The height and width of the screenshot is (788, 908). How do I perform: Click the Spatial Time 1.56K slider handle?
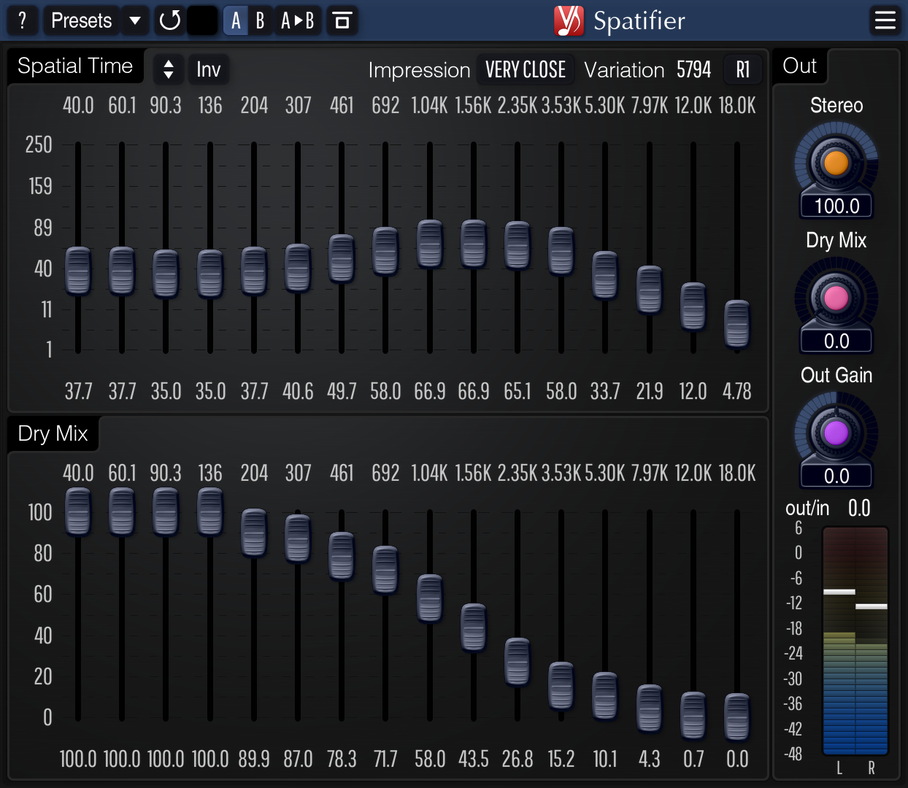474,243
